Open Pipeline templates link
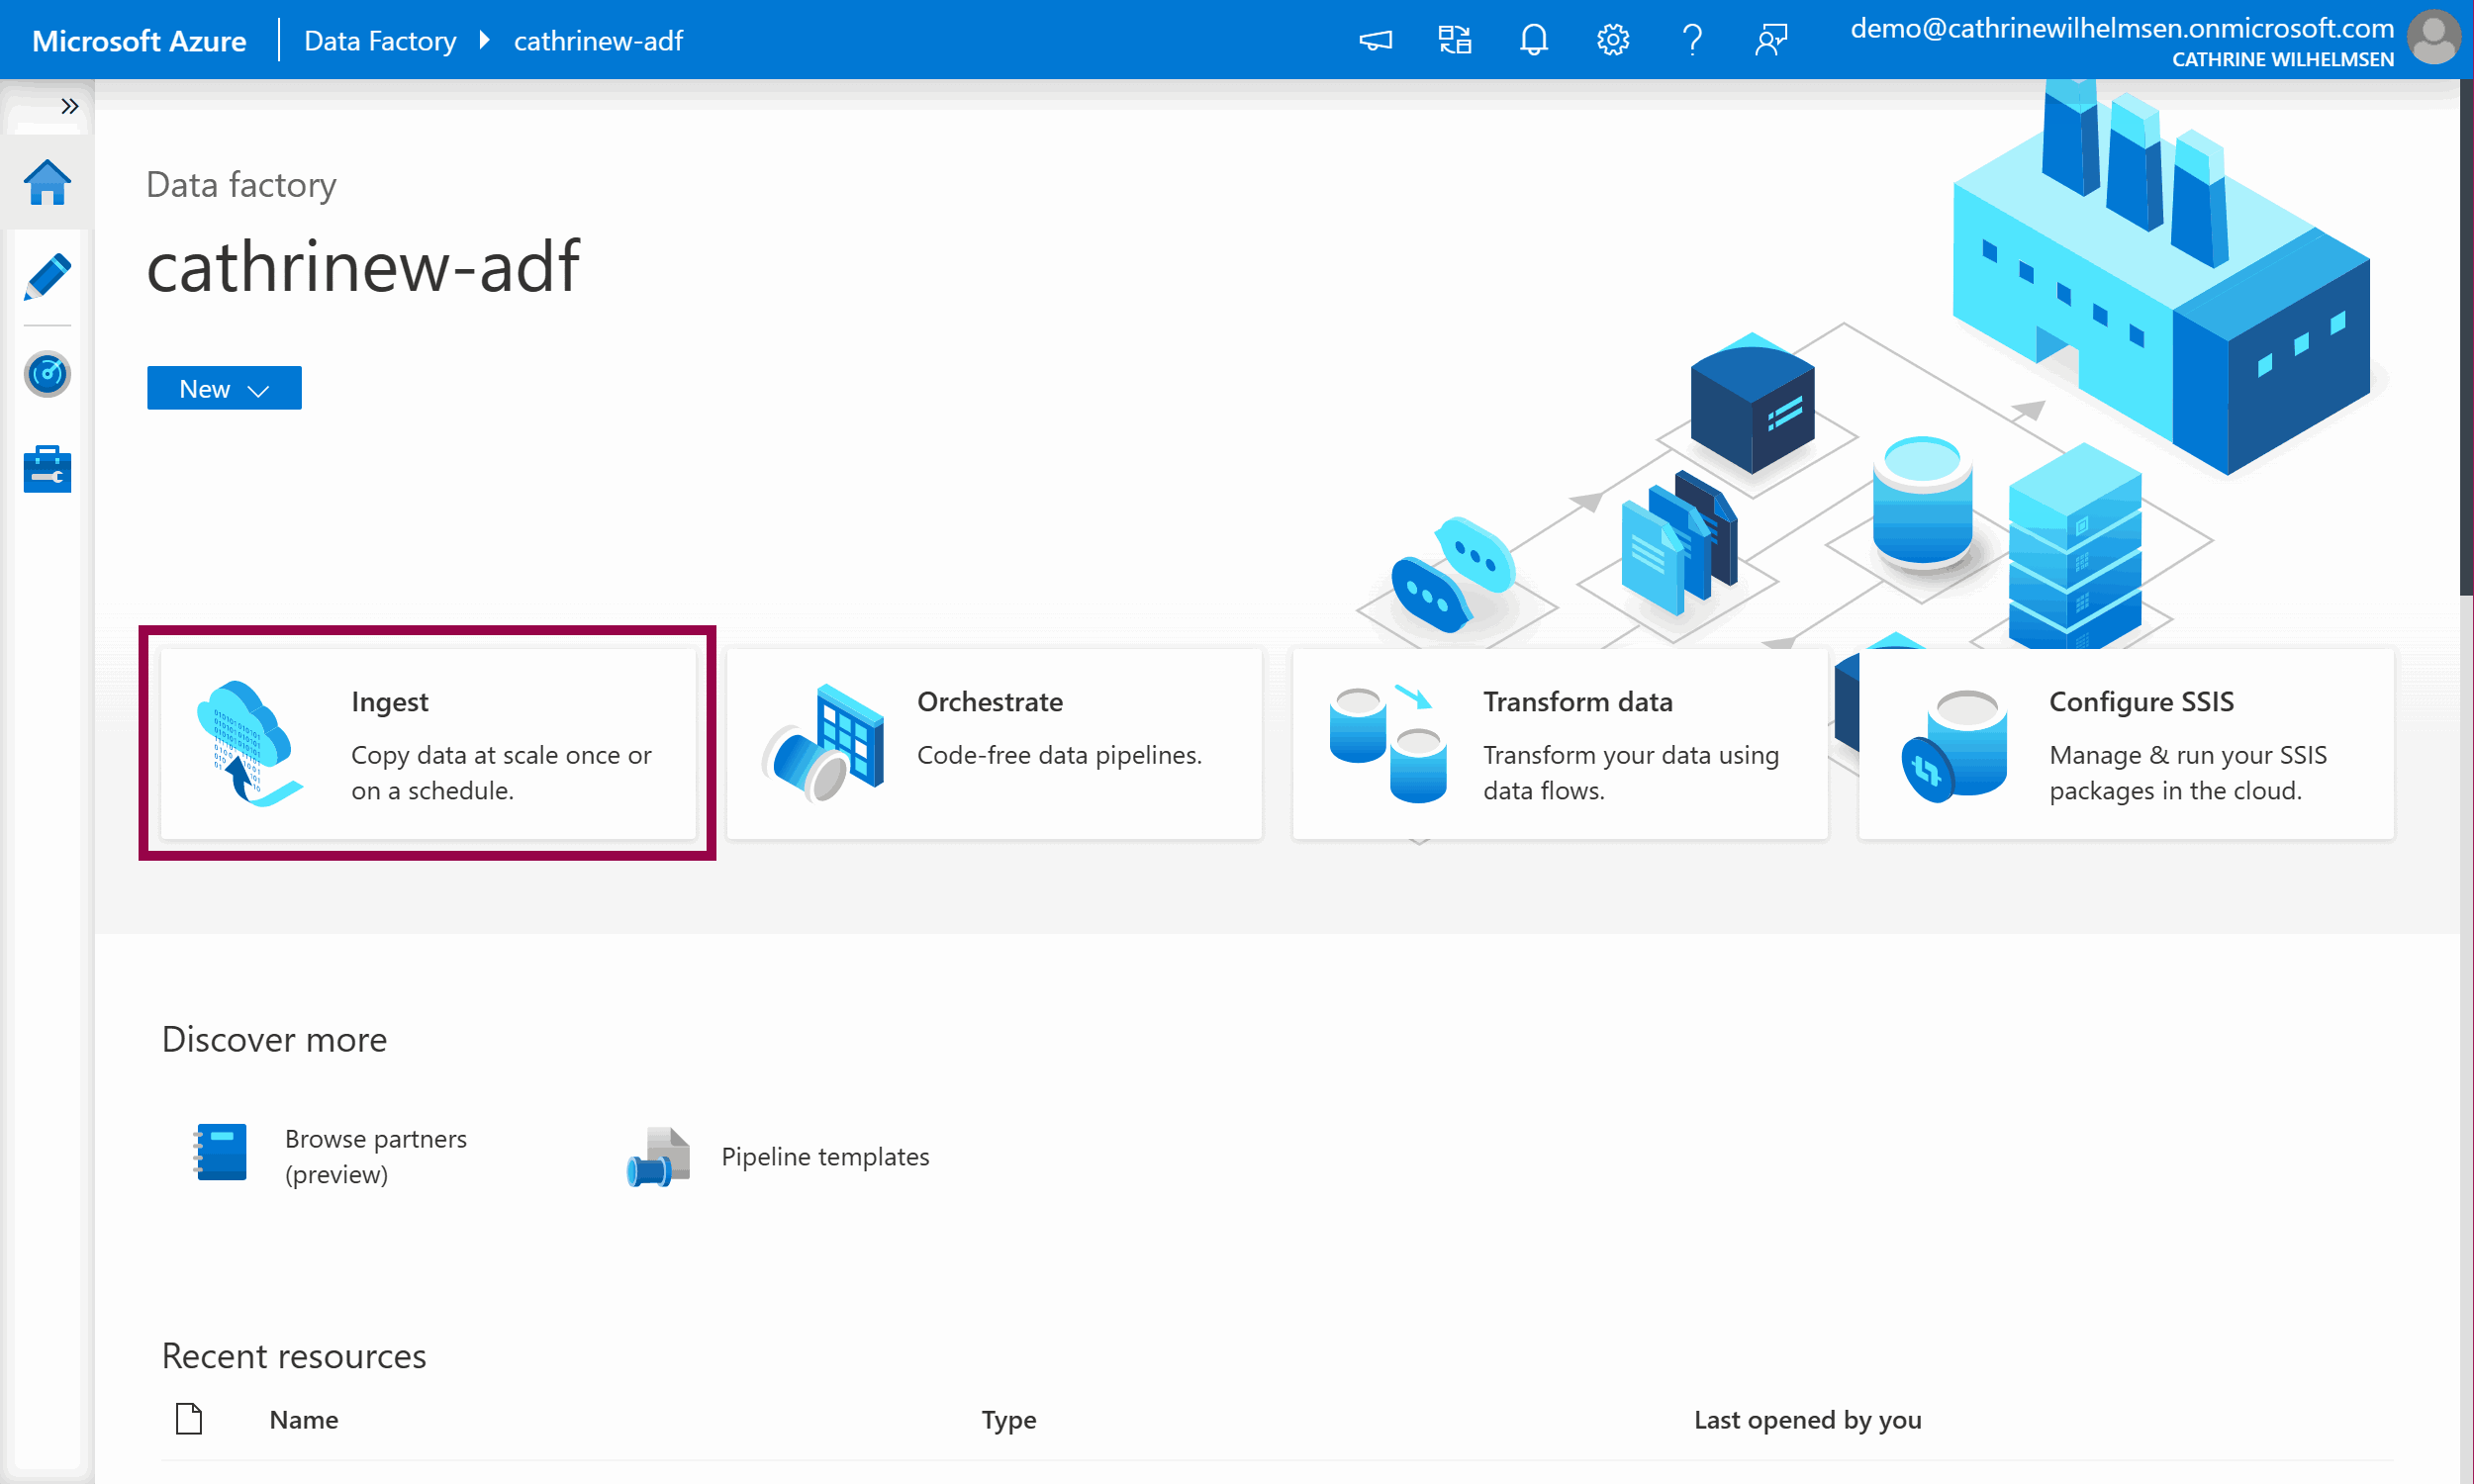This screenshot has width=2474, height=1484. 824,1157
